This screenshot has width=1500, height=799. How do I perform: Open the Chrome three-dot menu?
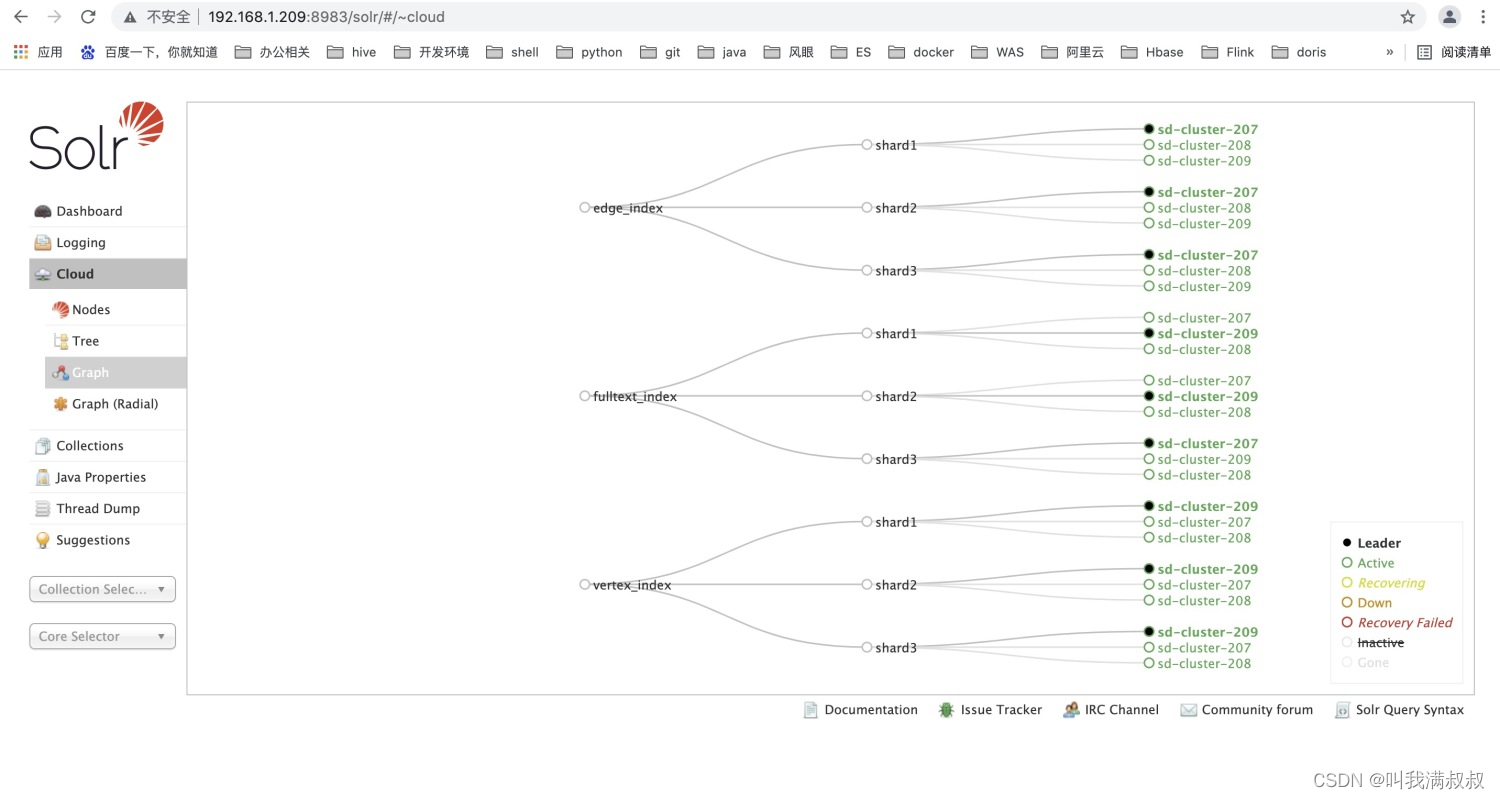(x=1483, y=17)
